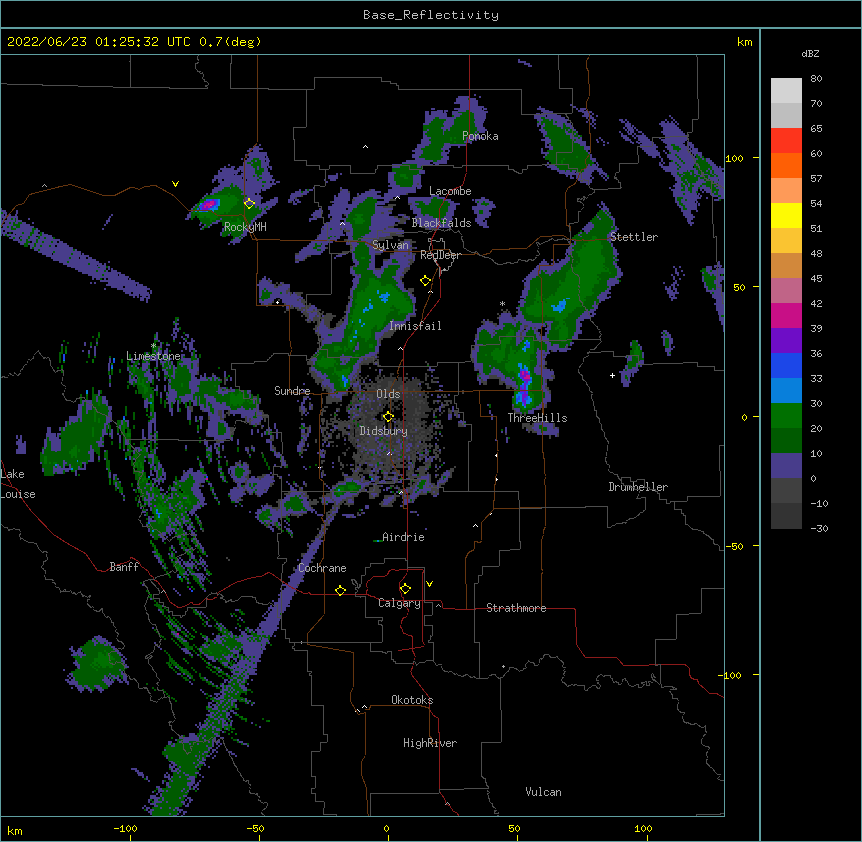Select the Okotoks label
Screen dimensions: 862x842
coord(412,700)
